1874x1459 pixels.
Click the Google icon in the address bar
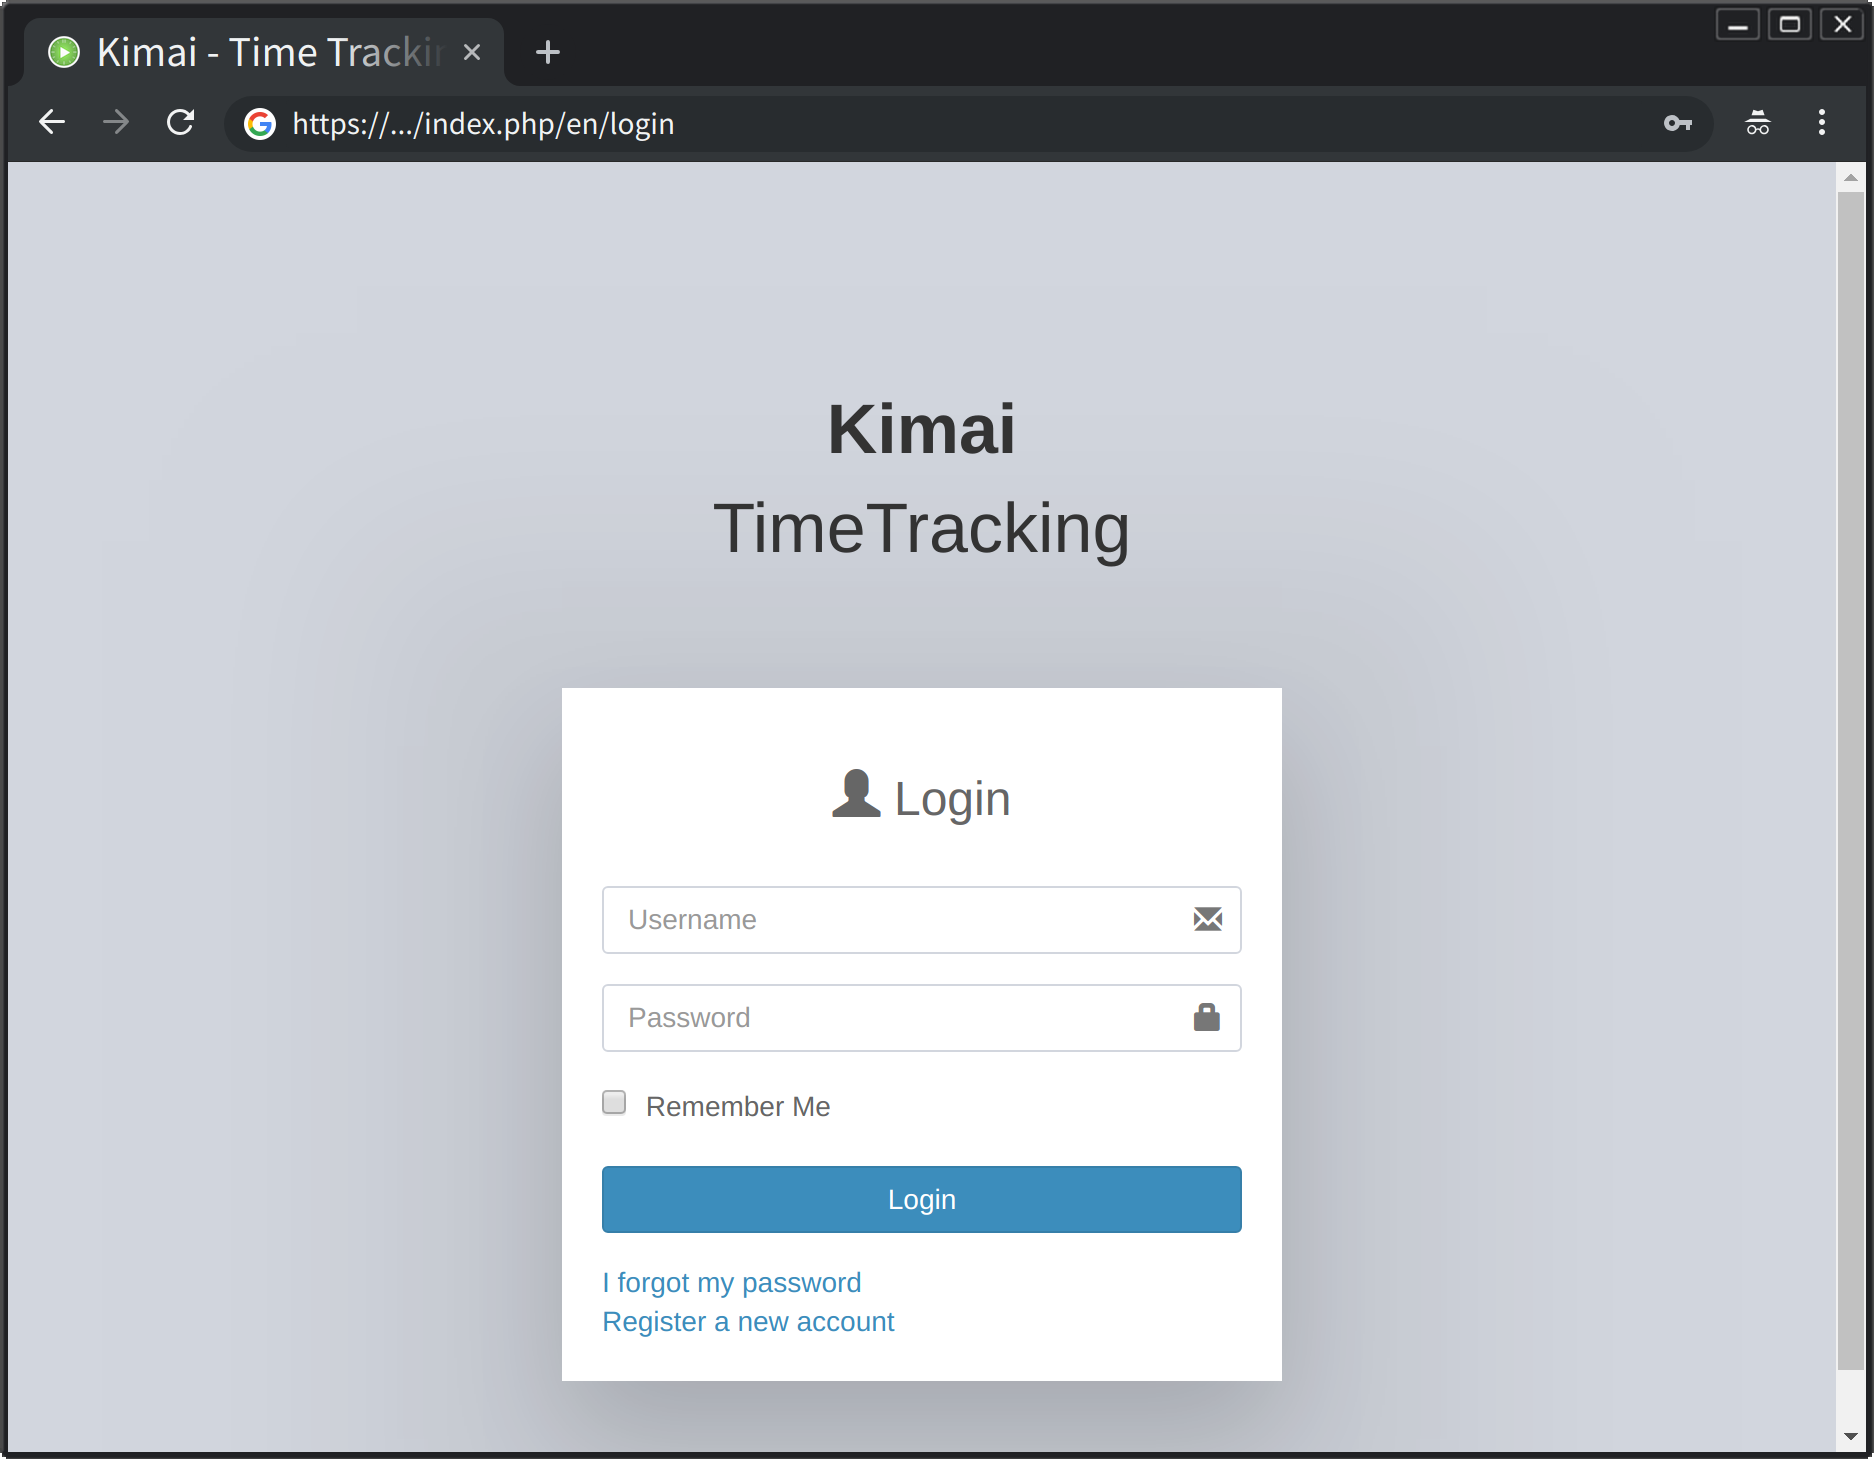coord(259,123)
